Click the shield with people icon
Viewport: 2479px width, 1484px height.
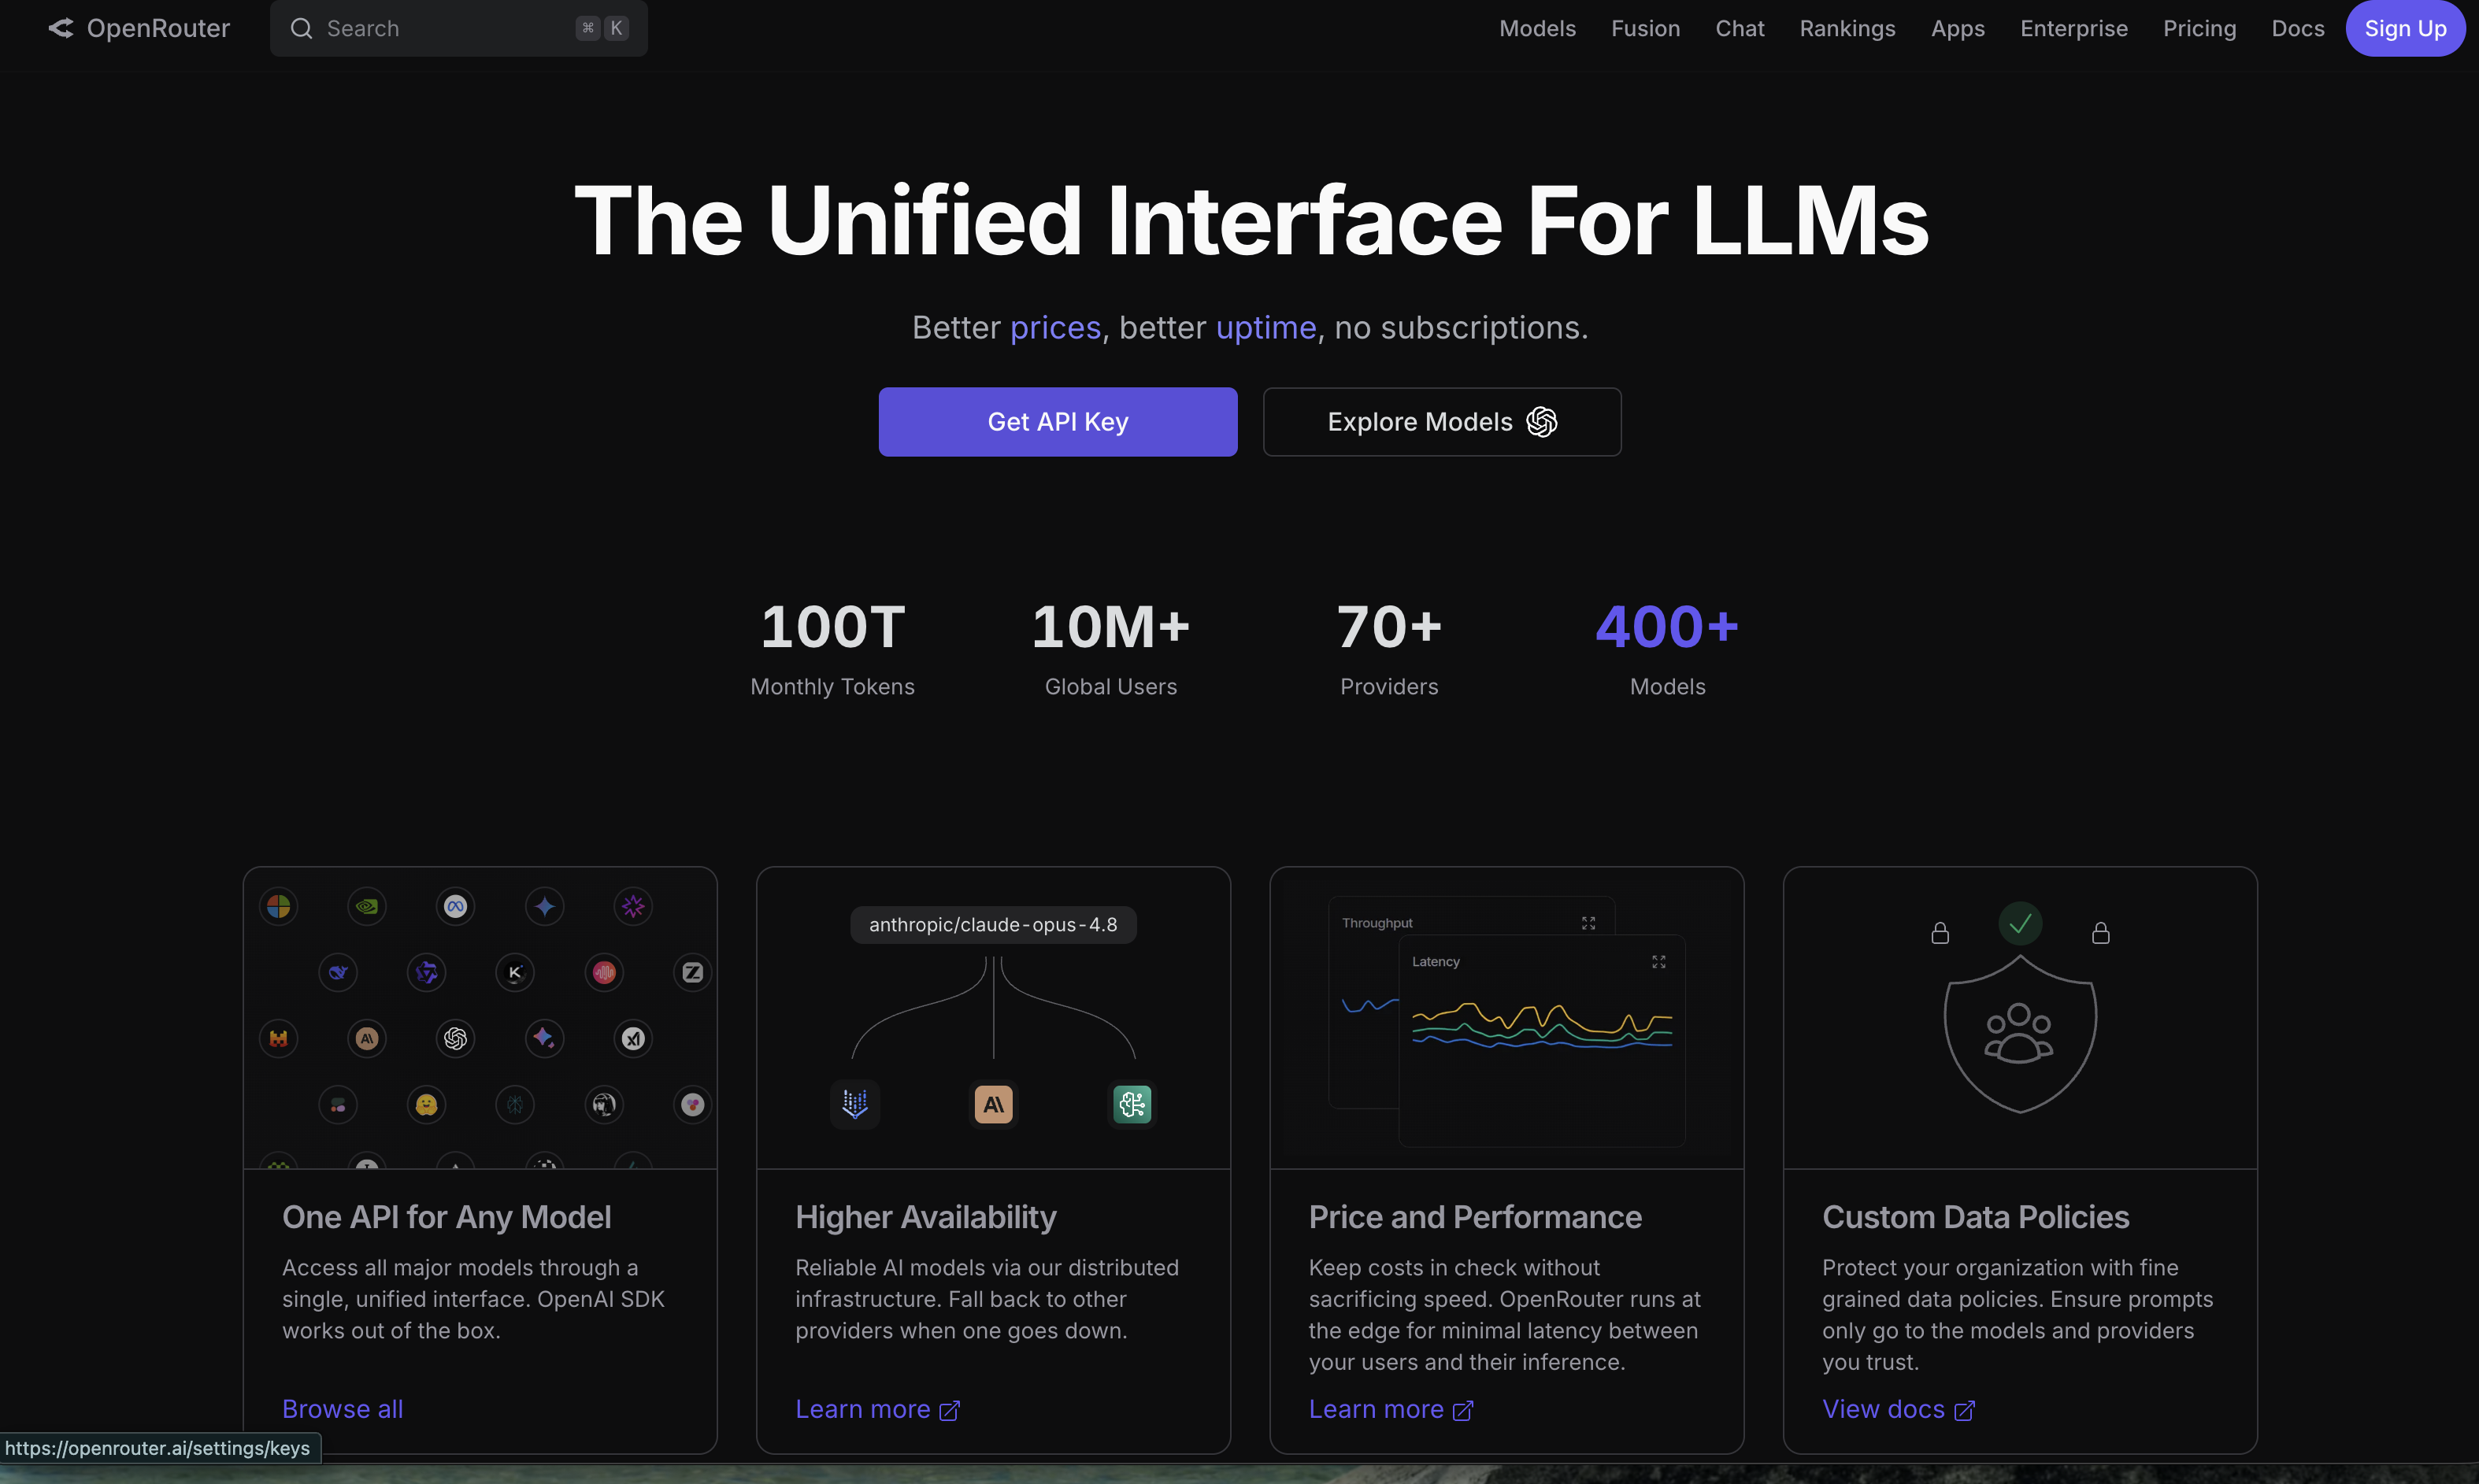click(2020, 1034)
